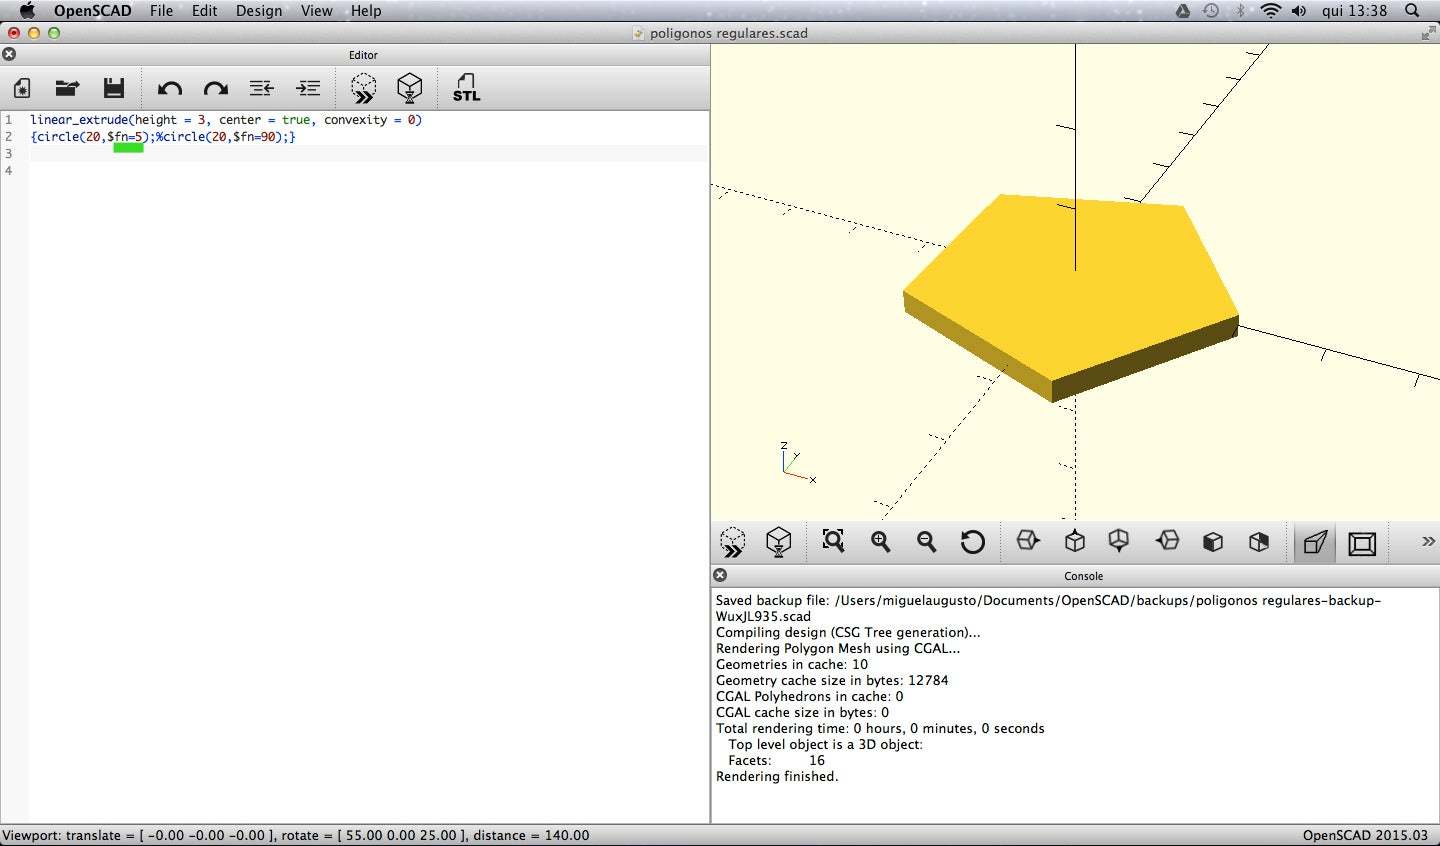The height and width of the screenshot is (846, 1440).
Task: Switch to the Top view
Action: (x=1075, y=541)
